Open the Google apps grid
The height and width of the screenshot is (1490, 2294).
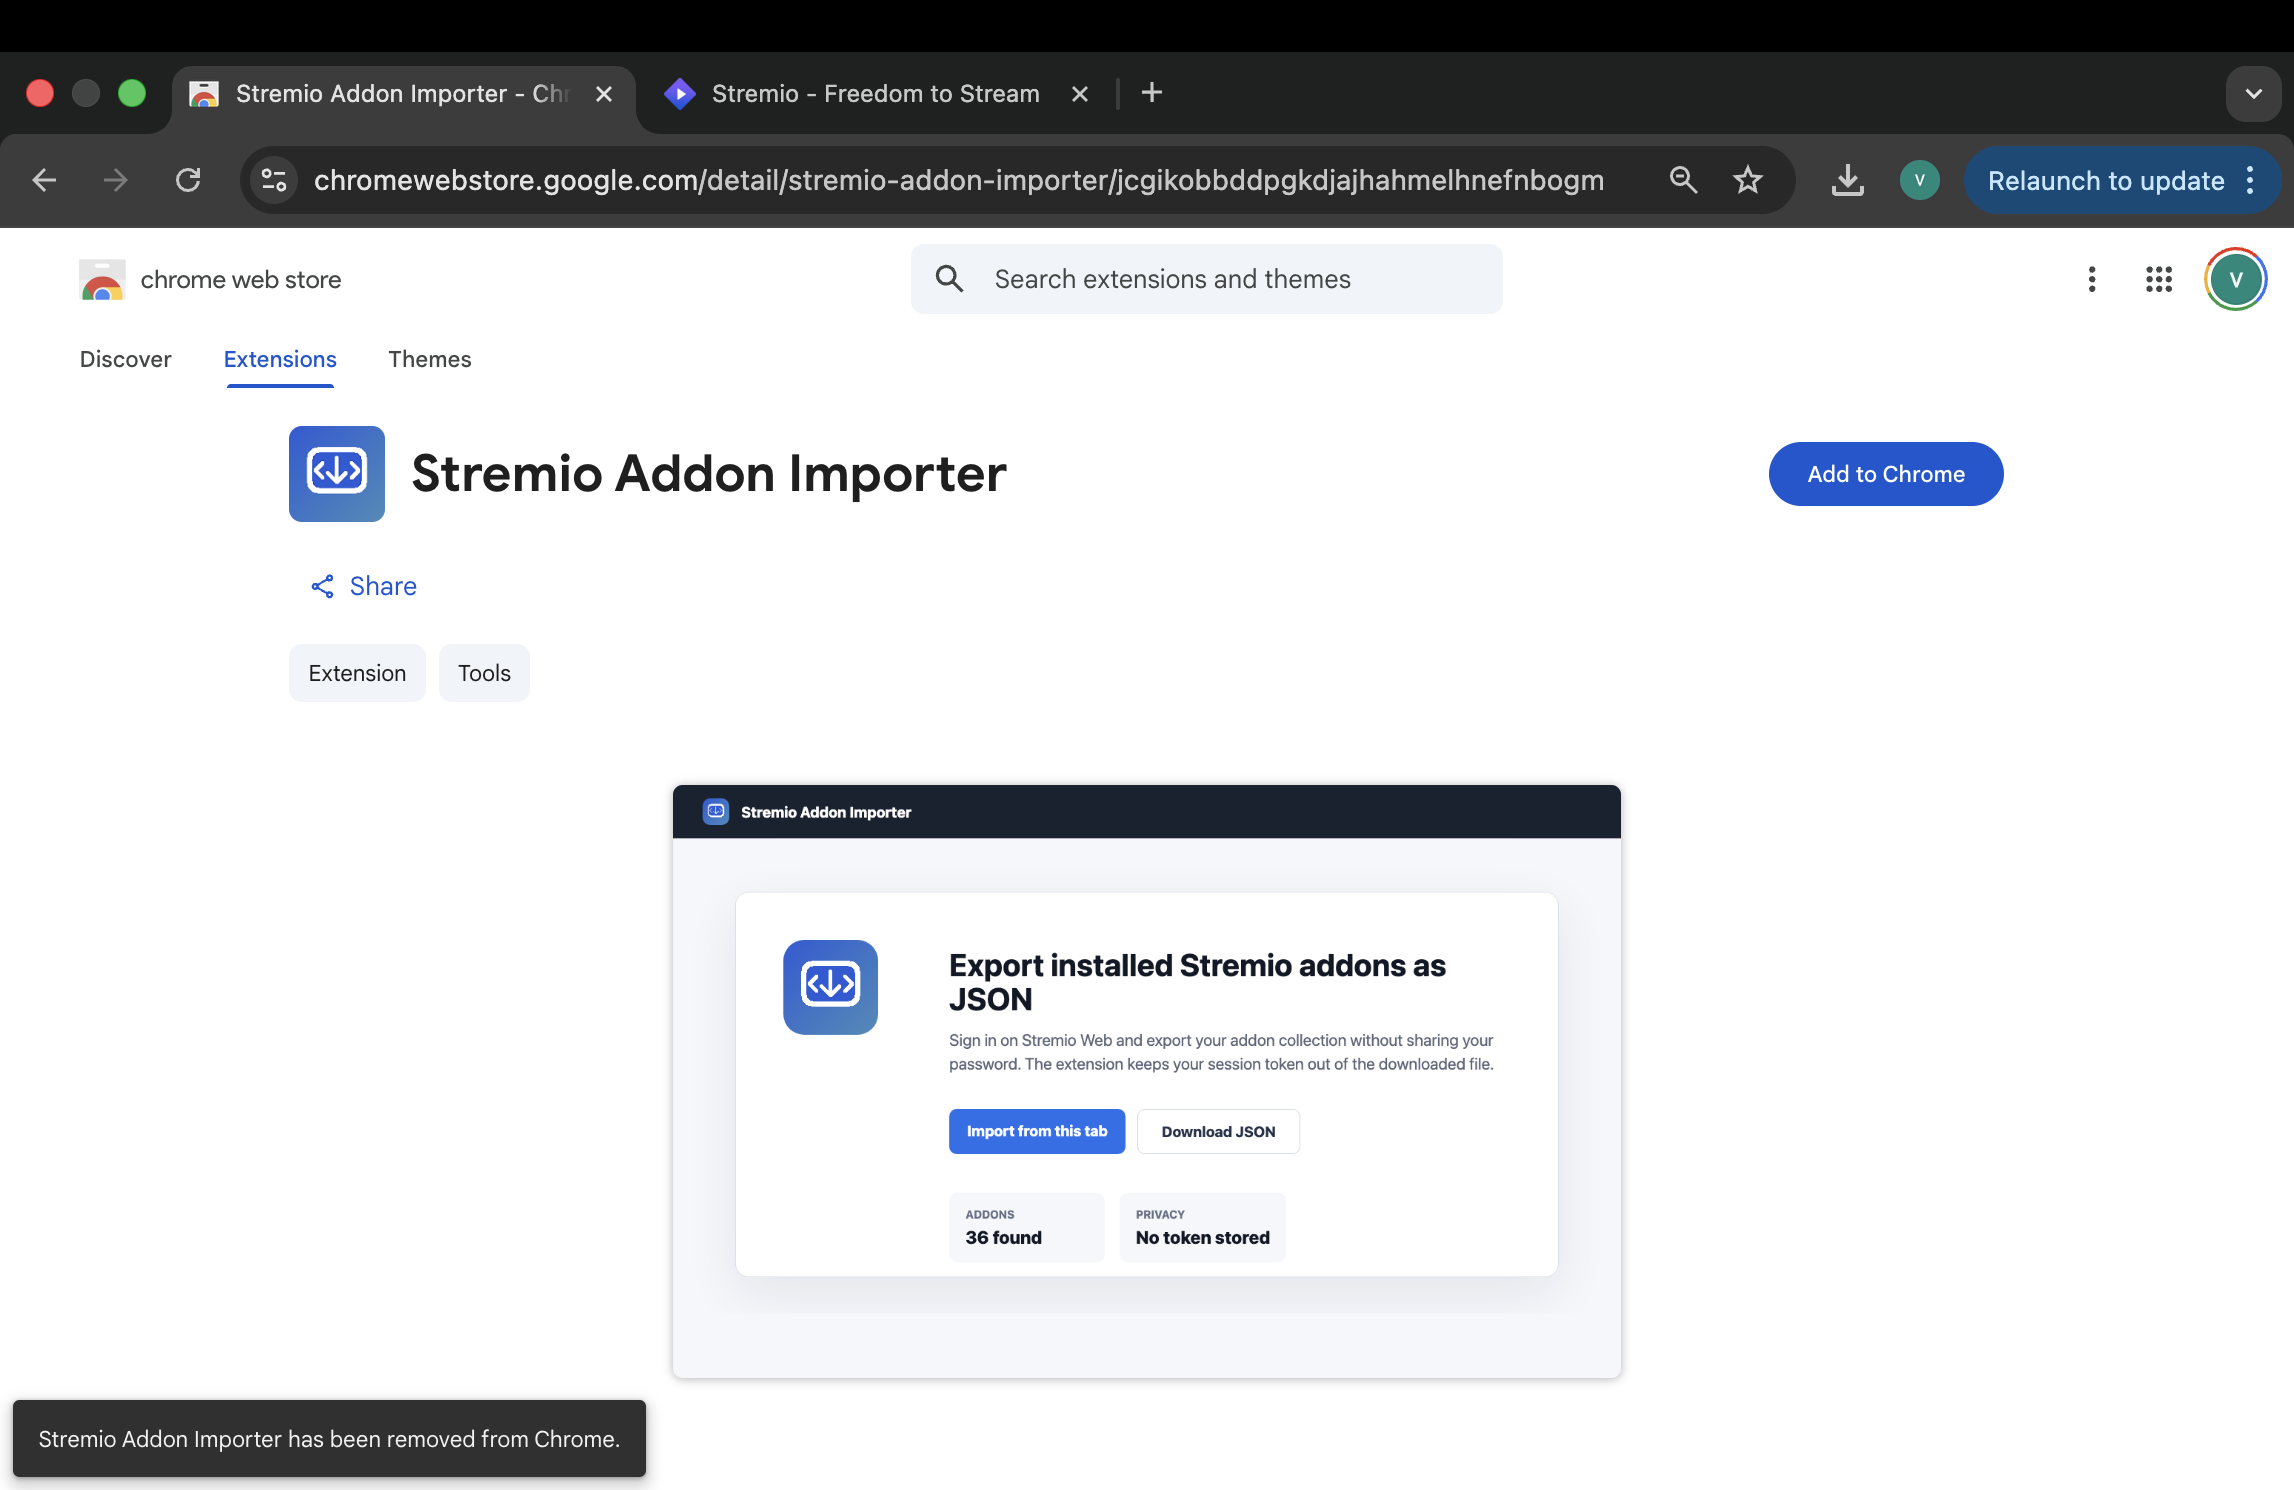2159,279
